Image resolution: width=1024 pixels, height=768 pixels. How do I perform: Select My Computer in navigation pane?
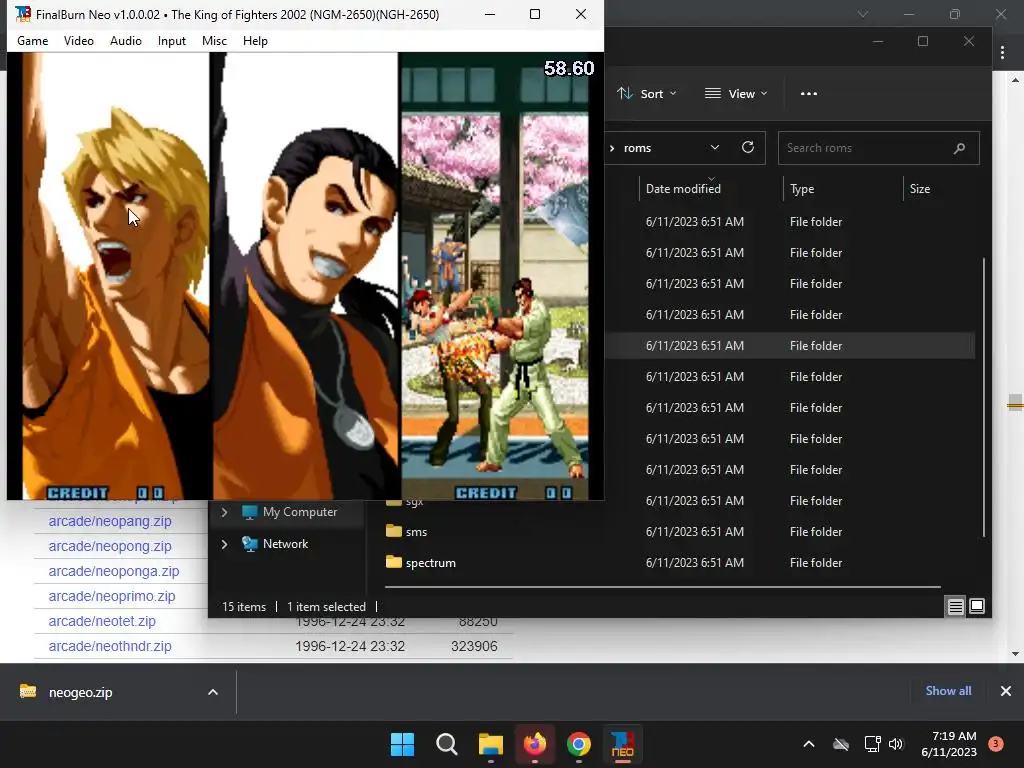coord(300,512)
